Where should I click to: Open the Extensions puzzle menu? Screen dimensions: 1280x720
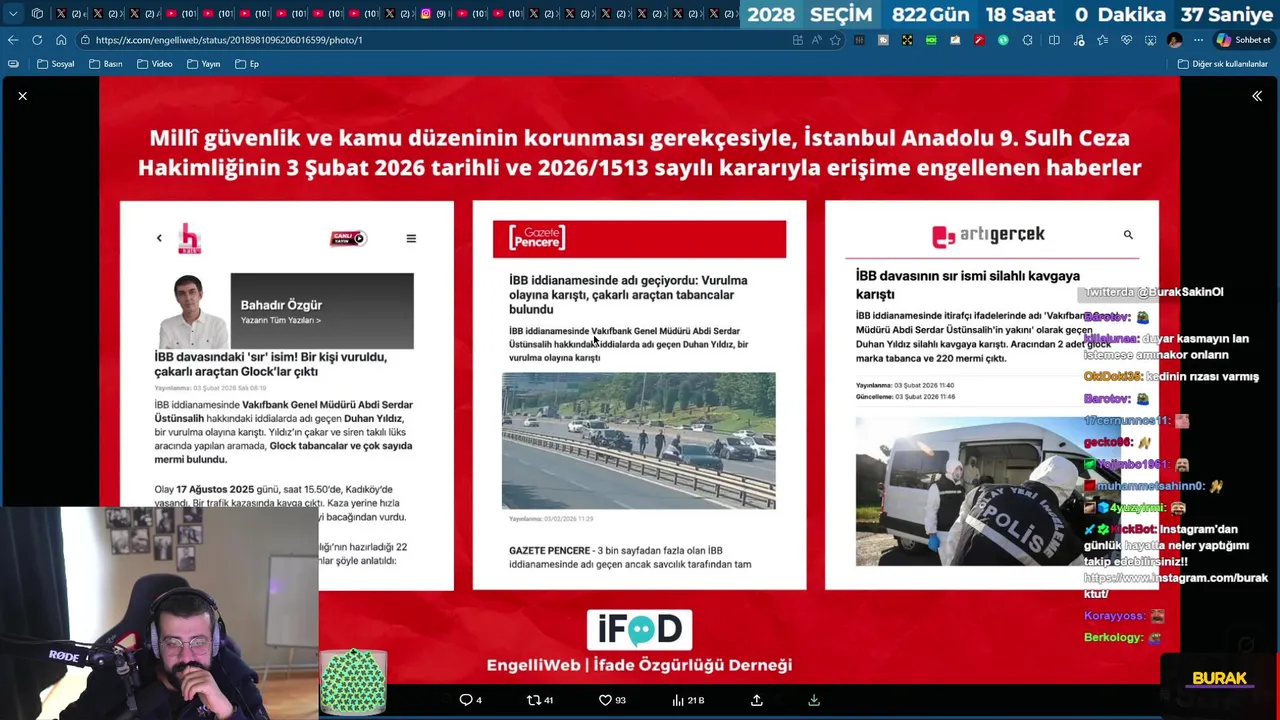pyautogui.click(x=1027, y=40)
